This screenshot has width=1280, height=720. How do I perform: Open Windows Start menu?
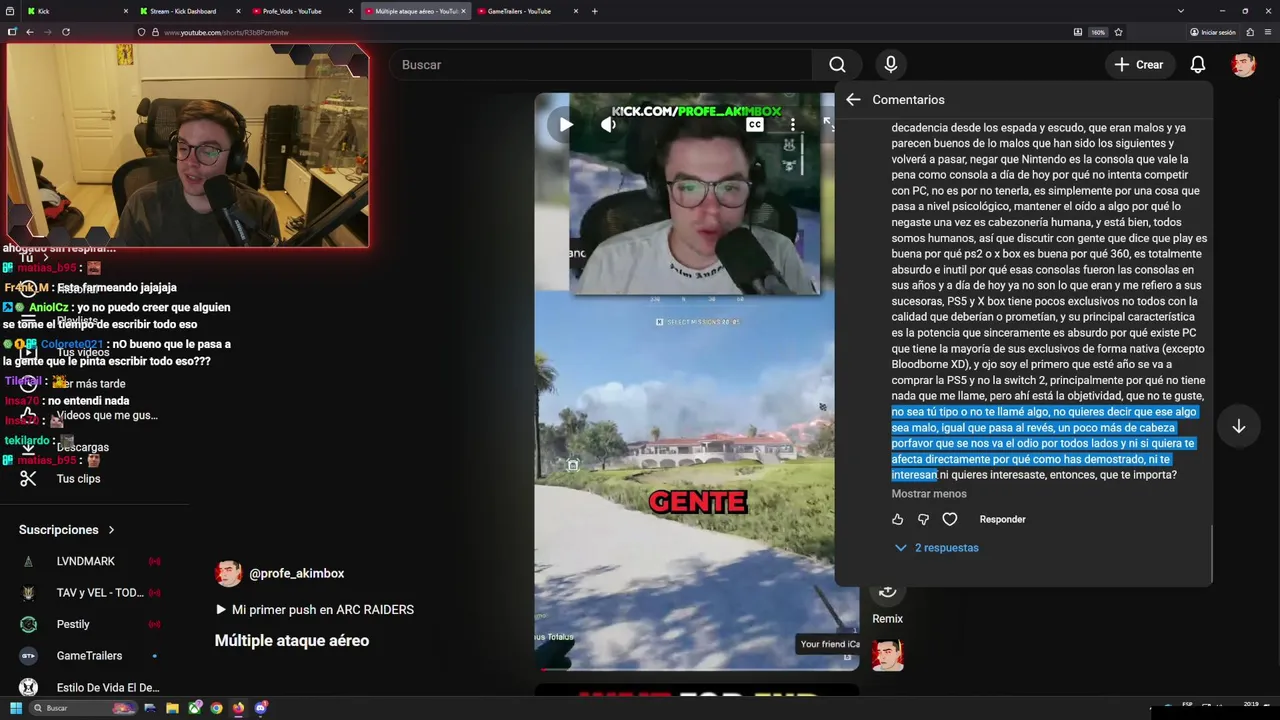coord(14,708)
